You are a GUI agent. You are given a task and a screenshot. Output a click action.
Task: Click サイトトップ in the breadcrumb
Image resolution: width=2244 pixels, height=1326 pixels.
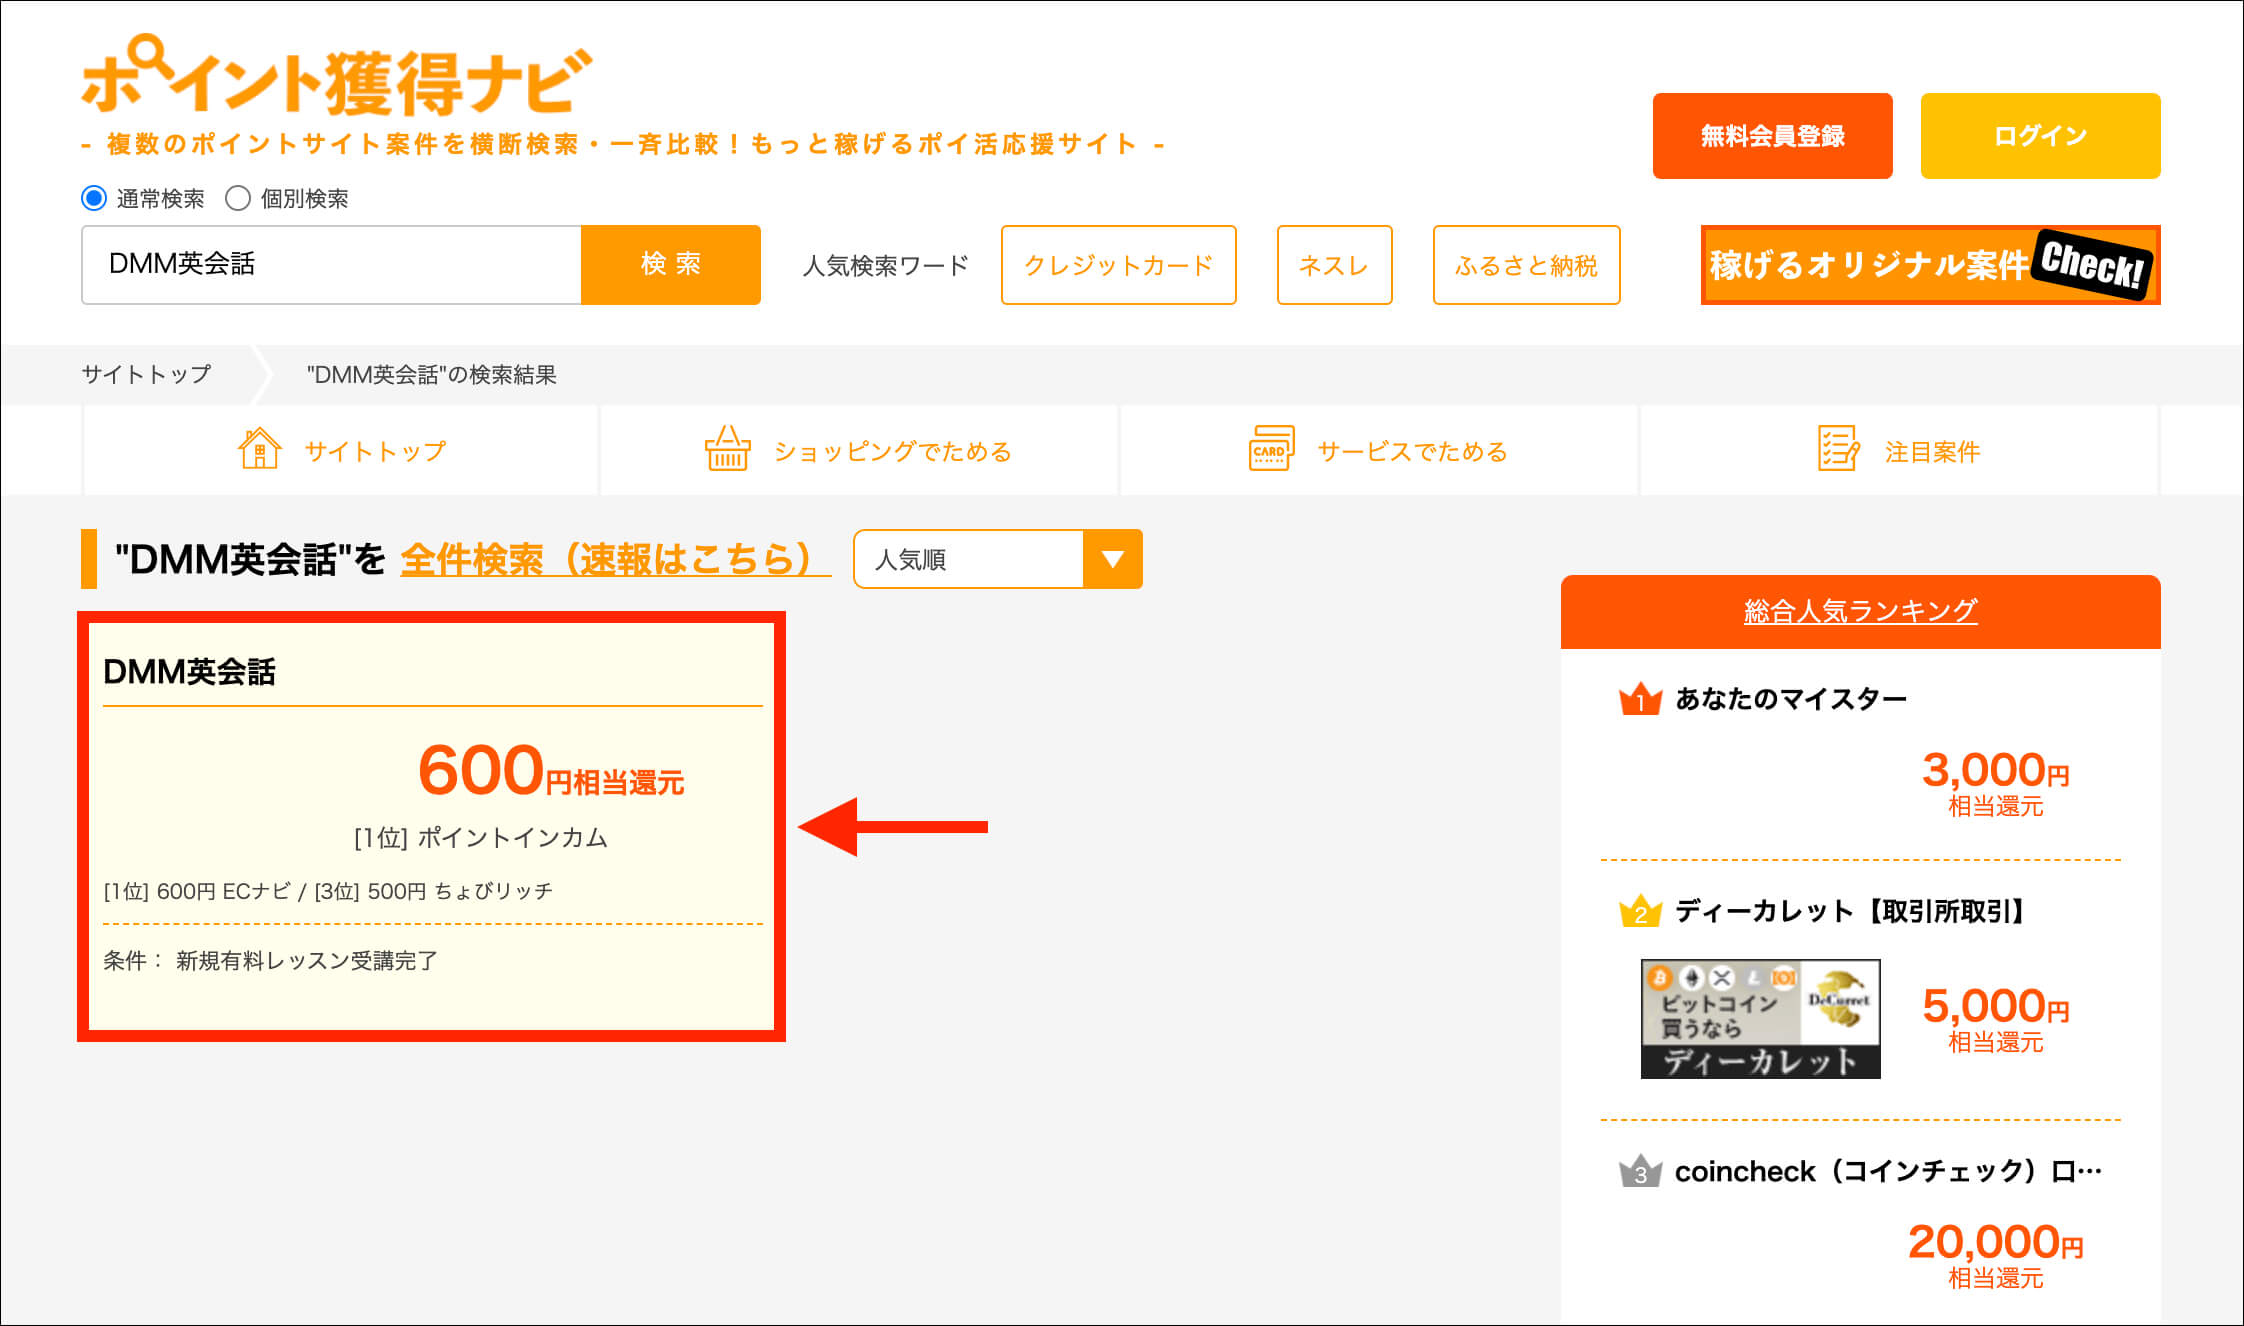point(146,374)
